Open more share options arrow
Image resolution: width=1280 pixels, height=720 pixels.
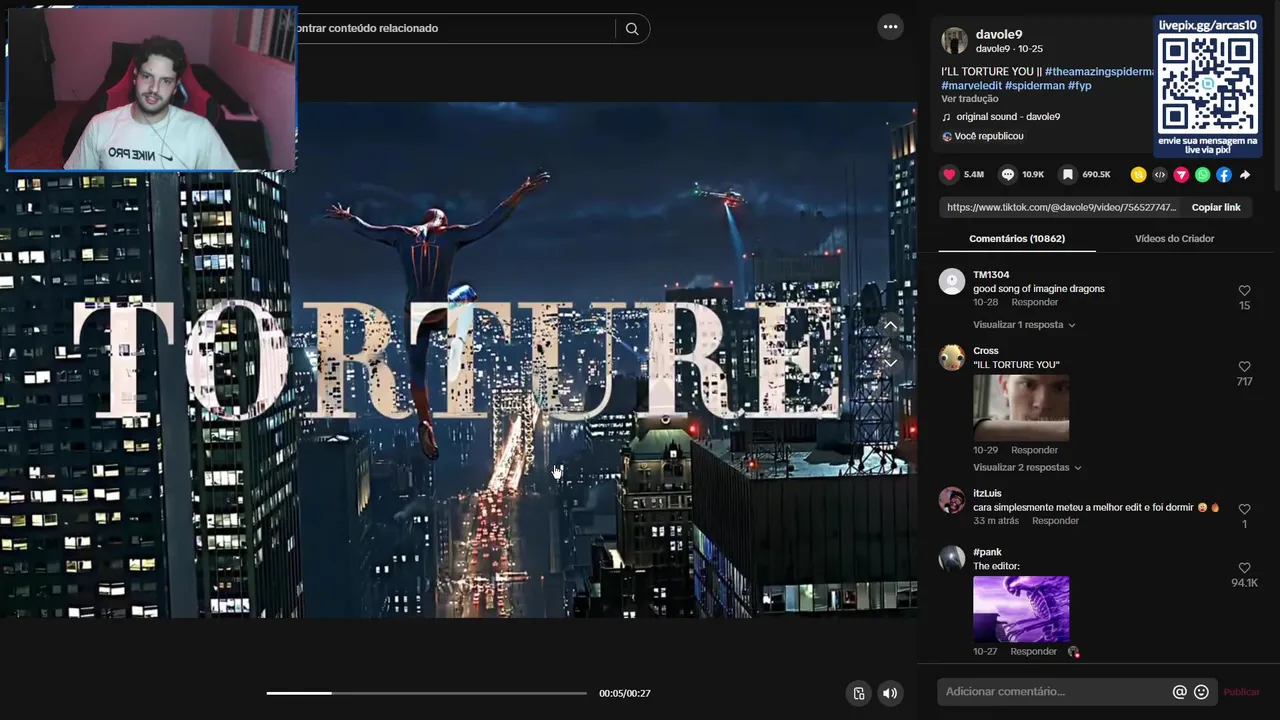coord(1245,175)
